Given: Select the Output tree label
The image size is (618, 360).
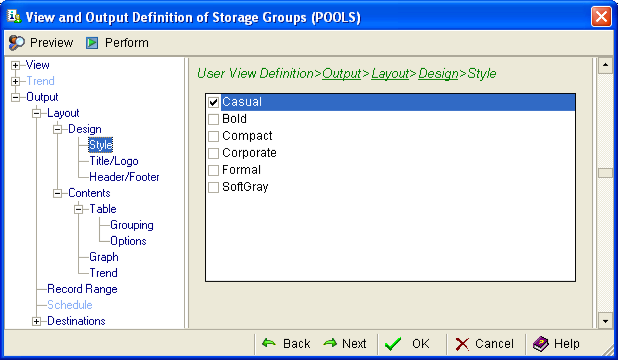Looking at the screenshot, I should (x=42, y=97).
